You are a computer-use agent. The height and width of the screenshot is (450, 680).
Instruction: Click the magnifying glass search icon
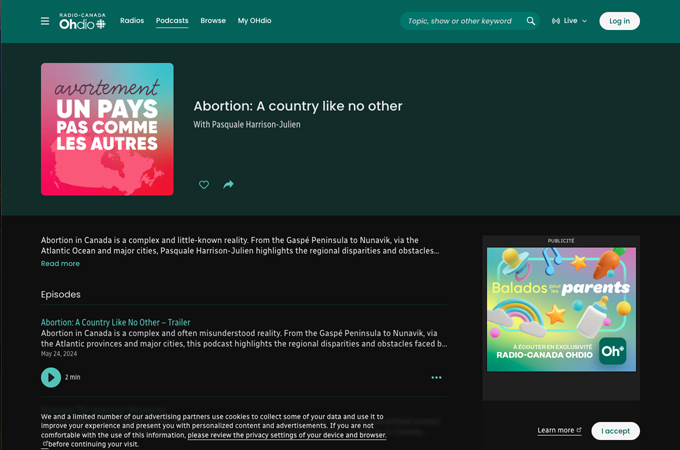530,21
